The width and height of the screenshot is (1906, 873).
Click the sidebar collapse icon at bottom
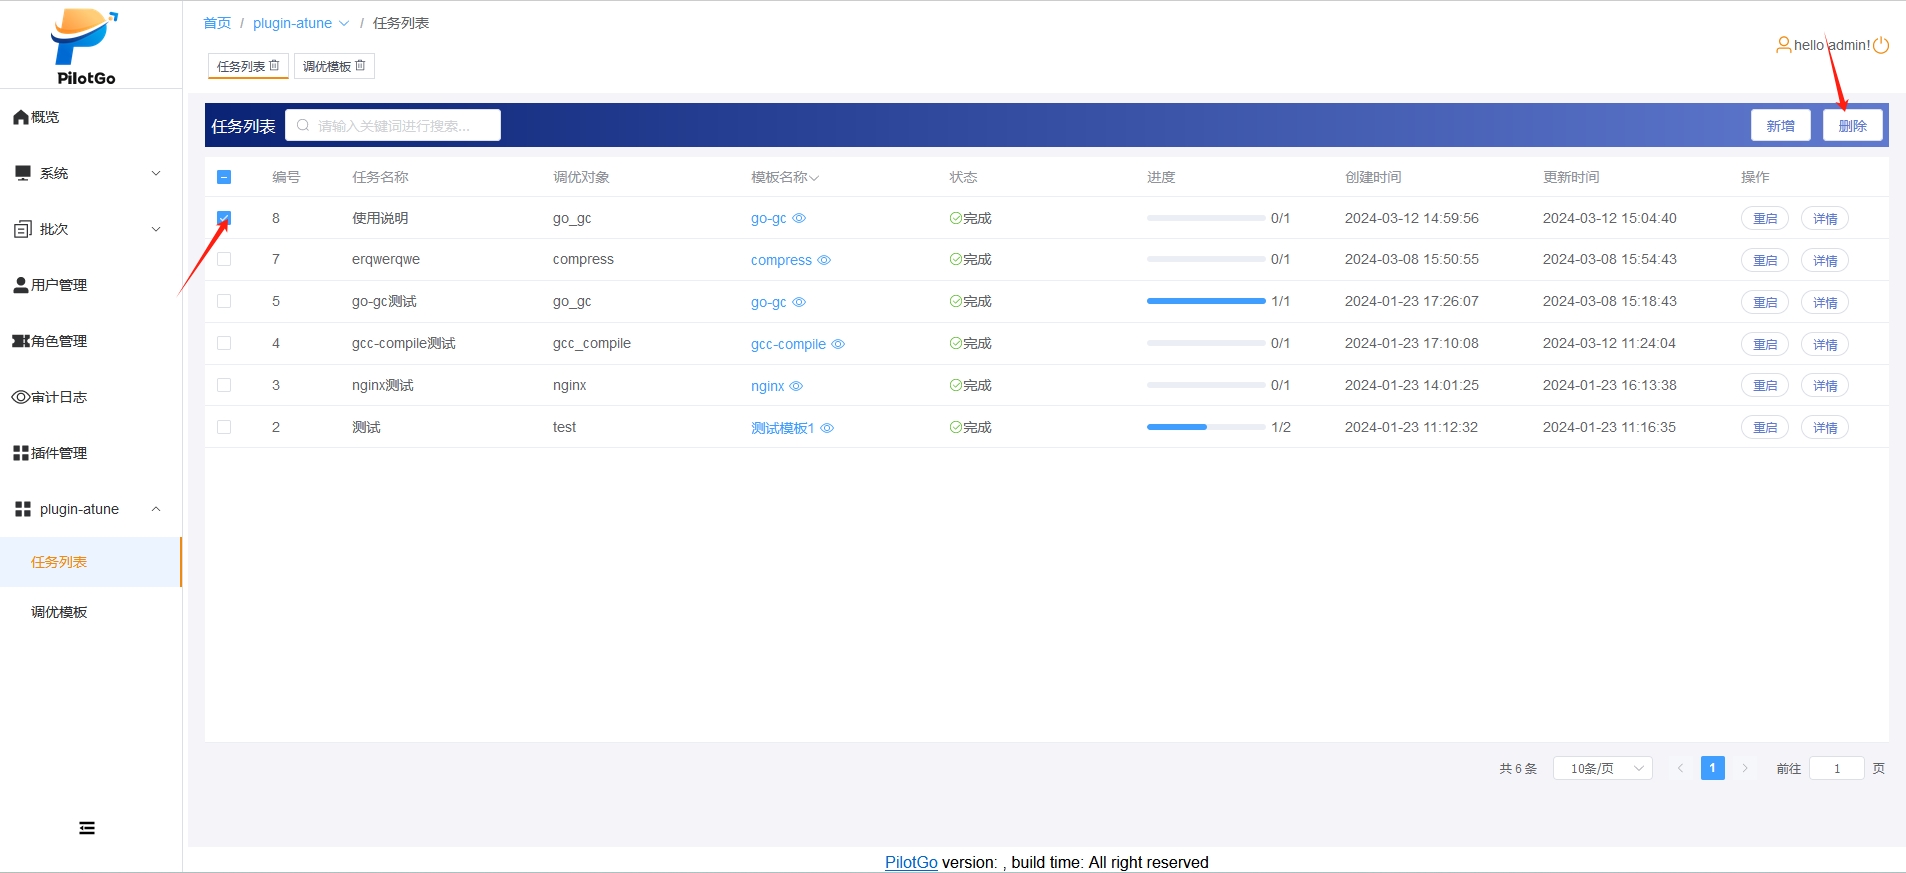pyautogui.click(x=87, y=828)
